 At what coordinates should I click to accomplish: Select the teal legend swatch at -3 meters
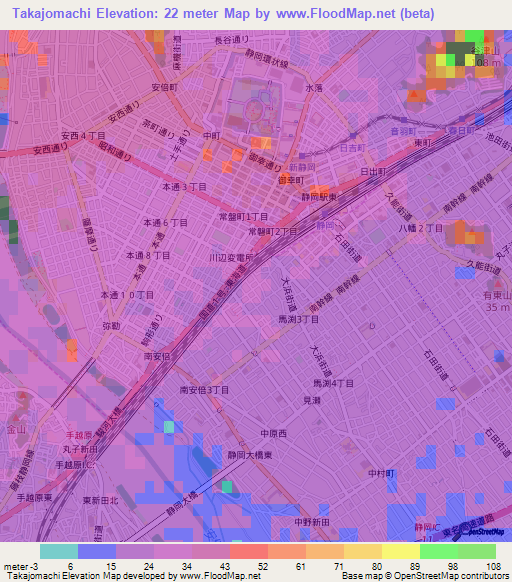[59, 552]
